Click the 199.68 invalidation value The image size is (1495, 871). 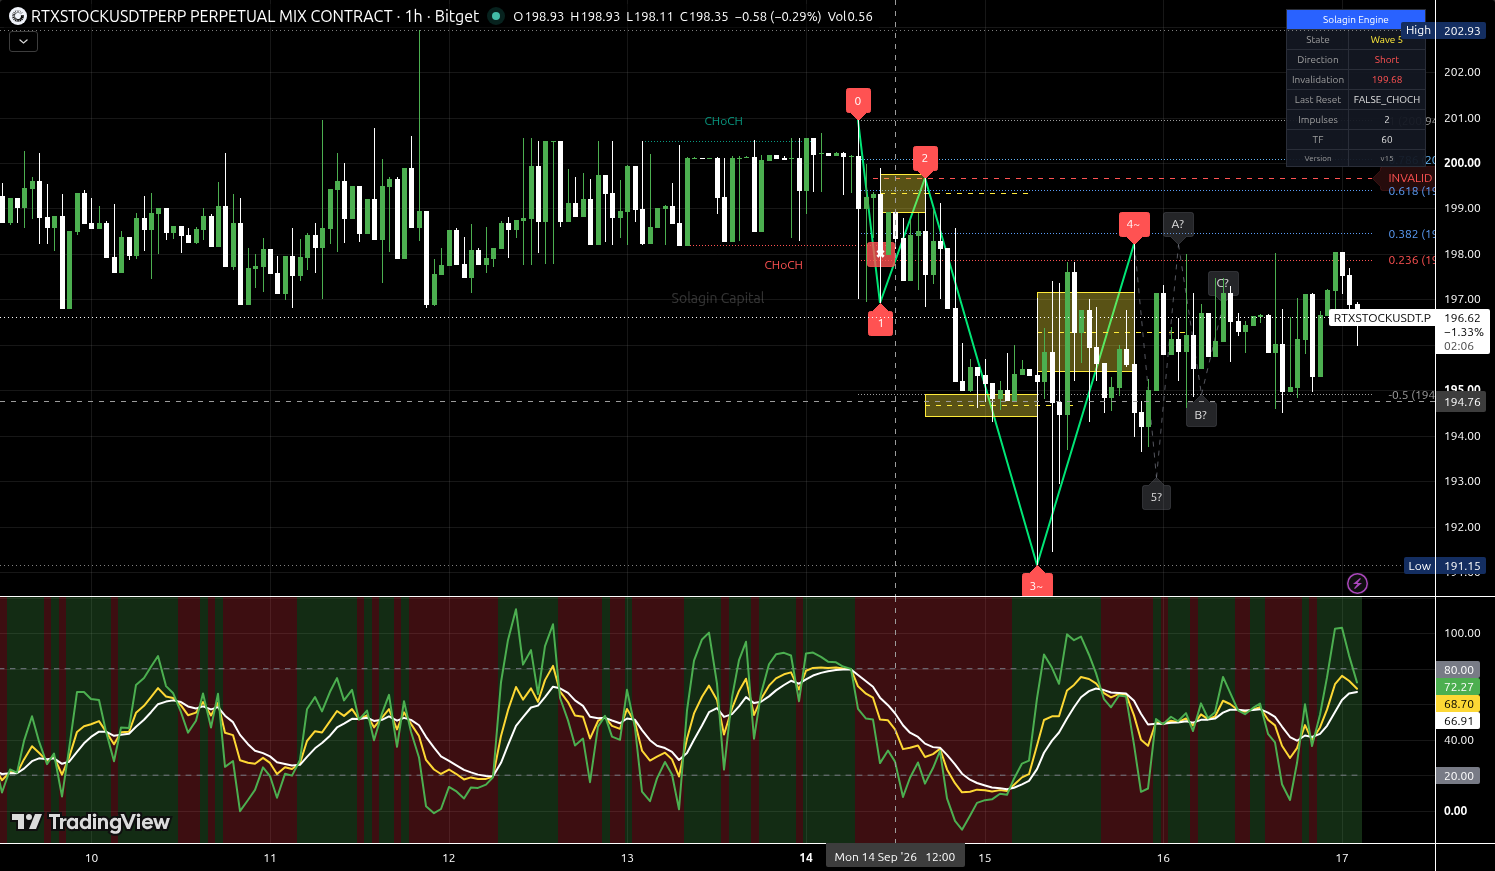(x=1386, y=80)
